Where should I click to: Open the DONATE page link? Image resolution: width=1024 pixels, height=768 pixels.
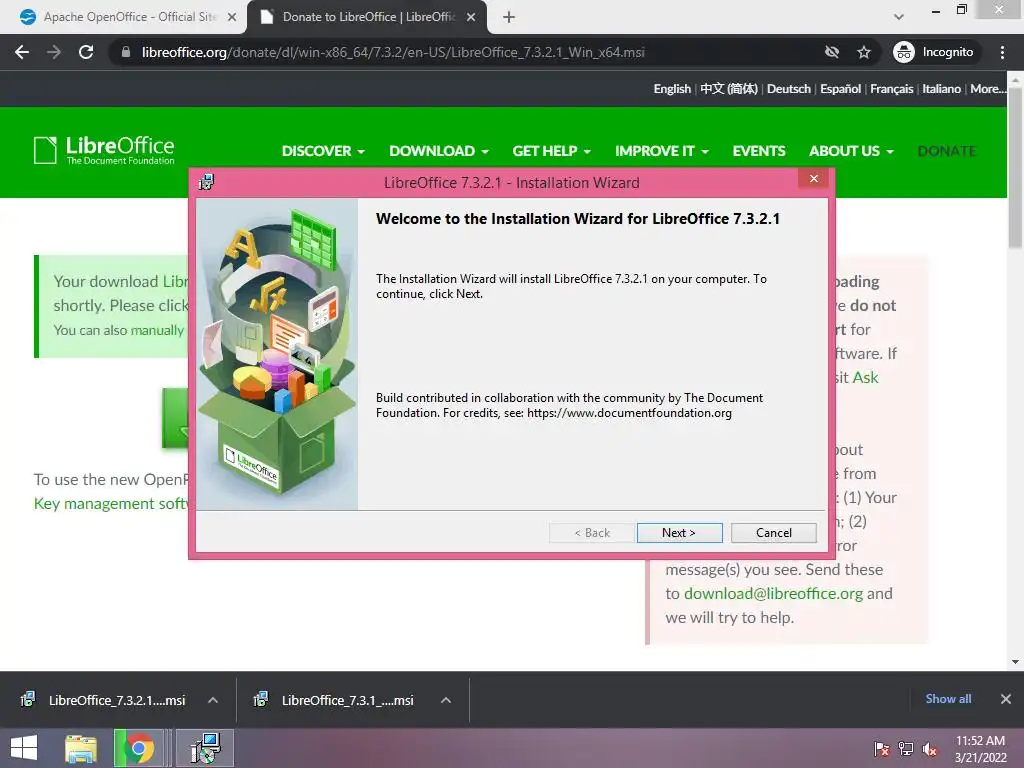tap(947, 151)
